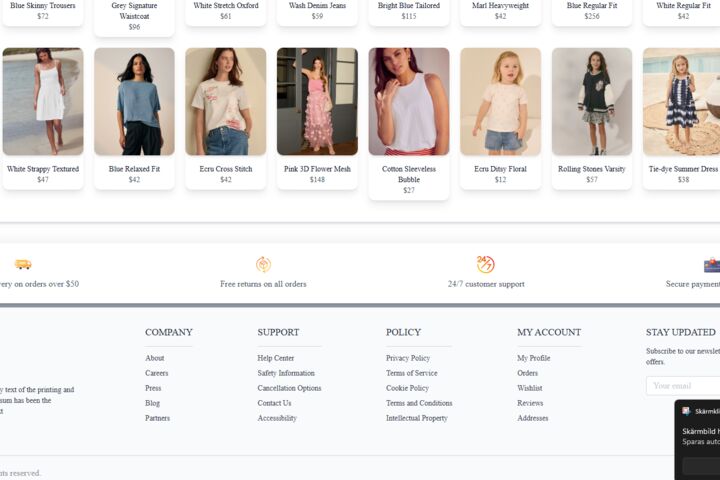
Task: Click the $47 price on White Strappy Textured
Action: pos(43,180)
